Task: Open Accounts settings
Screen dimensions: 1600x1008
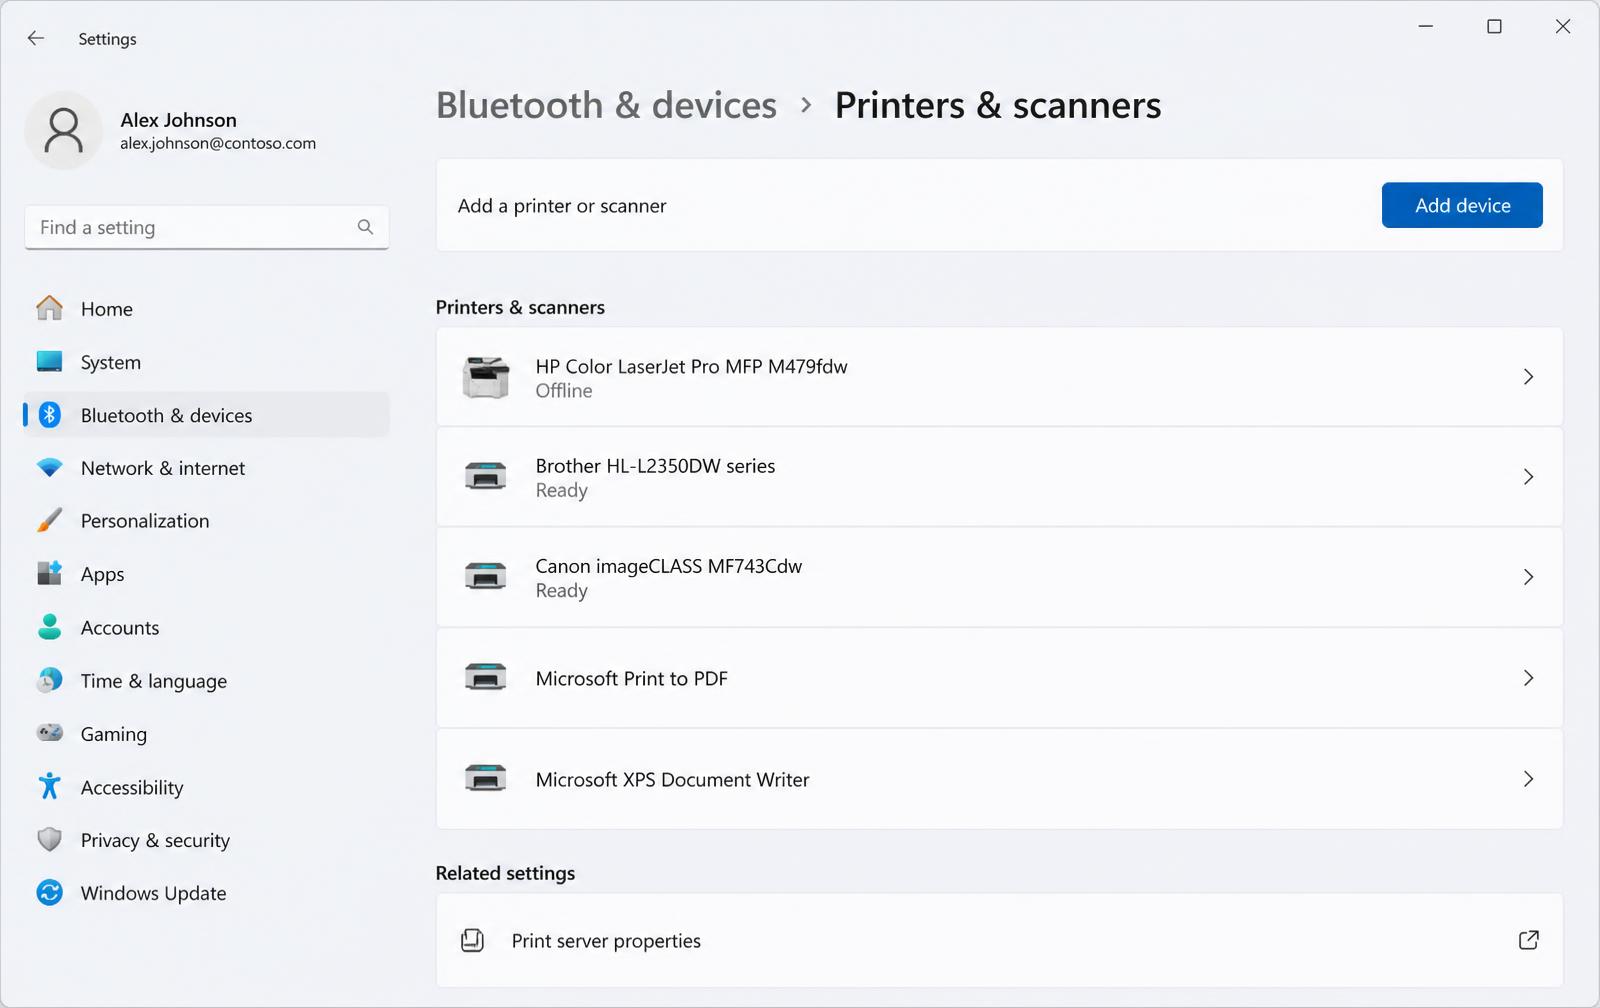Action: click(x=206, y=627)
